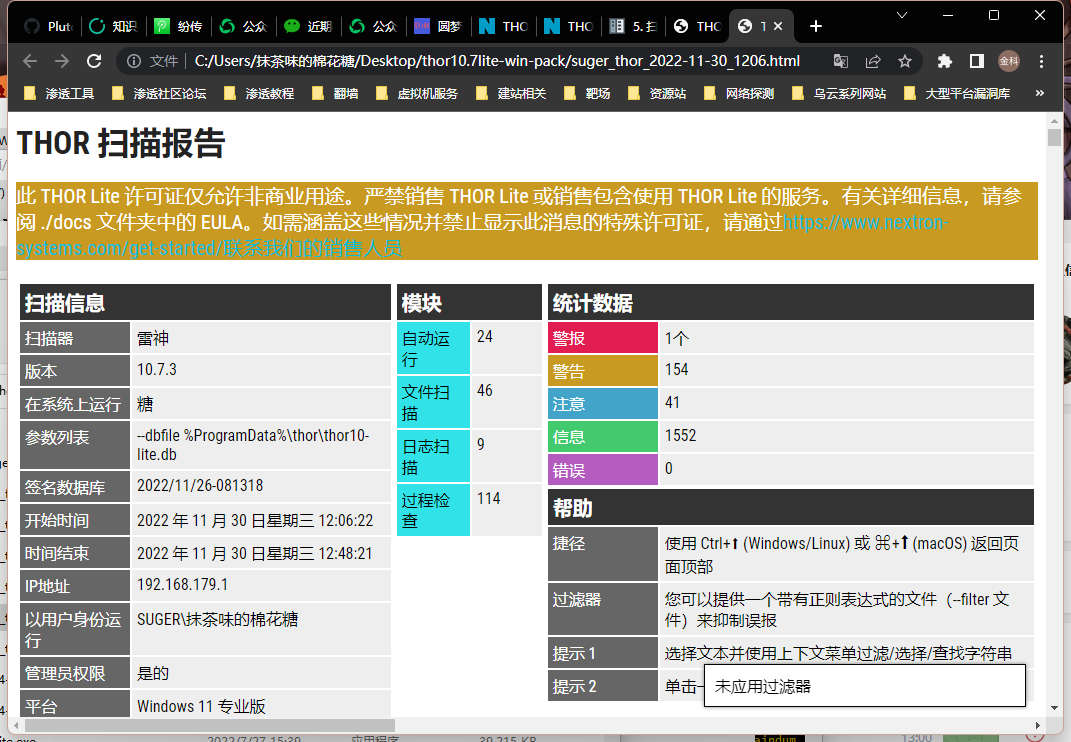
Task: Click the 警报 red statistic label
Action: (x=602, y=338)
